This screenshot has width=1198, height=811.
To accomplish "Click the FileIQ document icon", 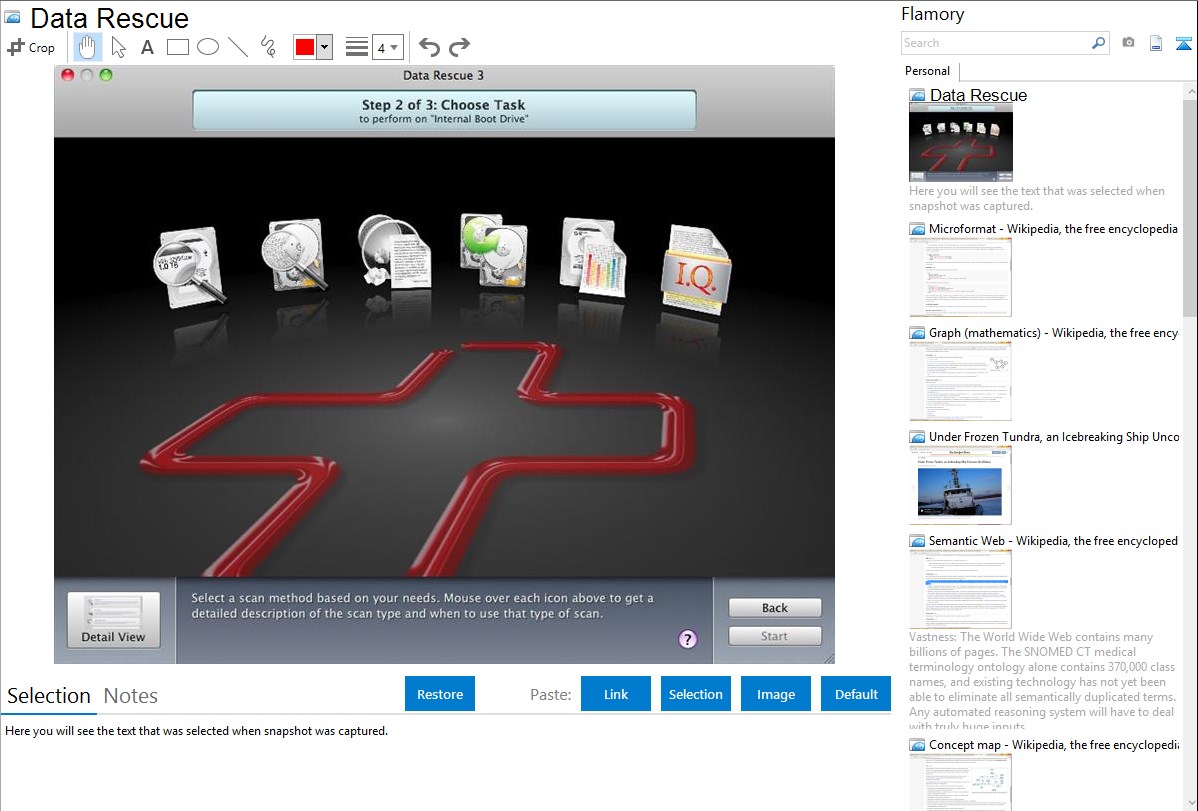I will 695,270.
